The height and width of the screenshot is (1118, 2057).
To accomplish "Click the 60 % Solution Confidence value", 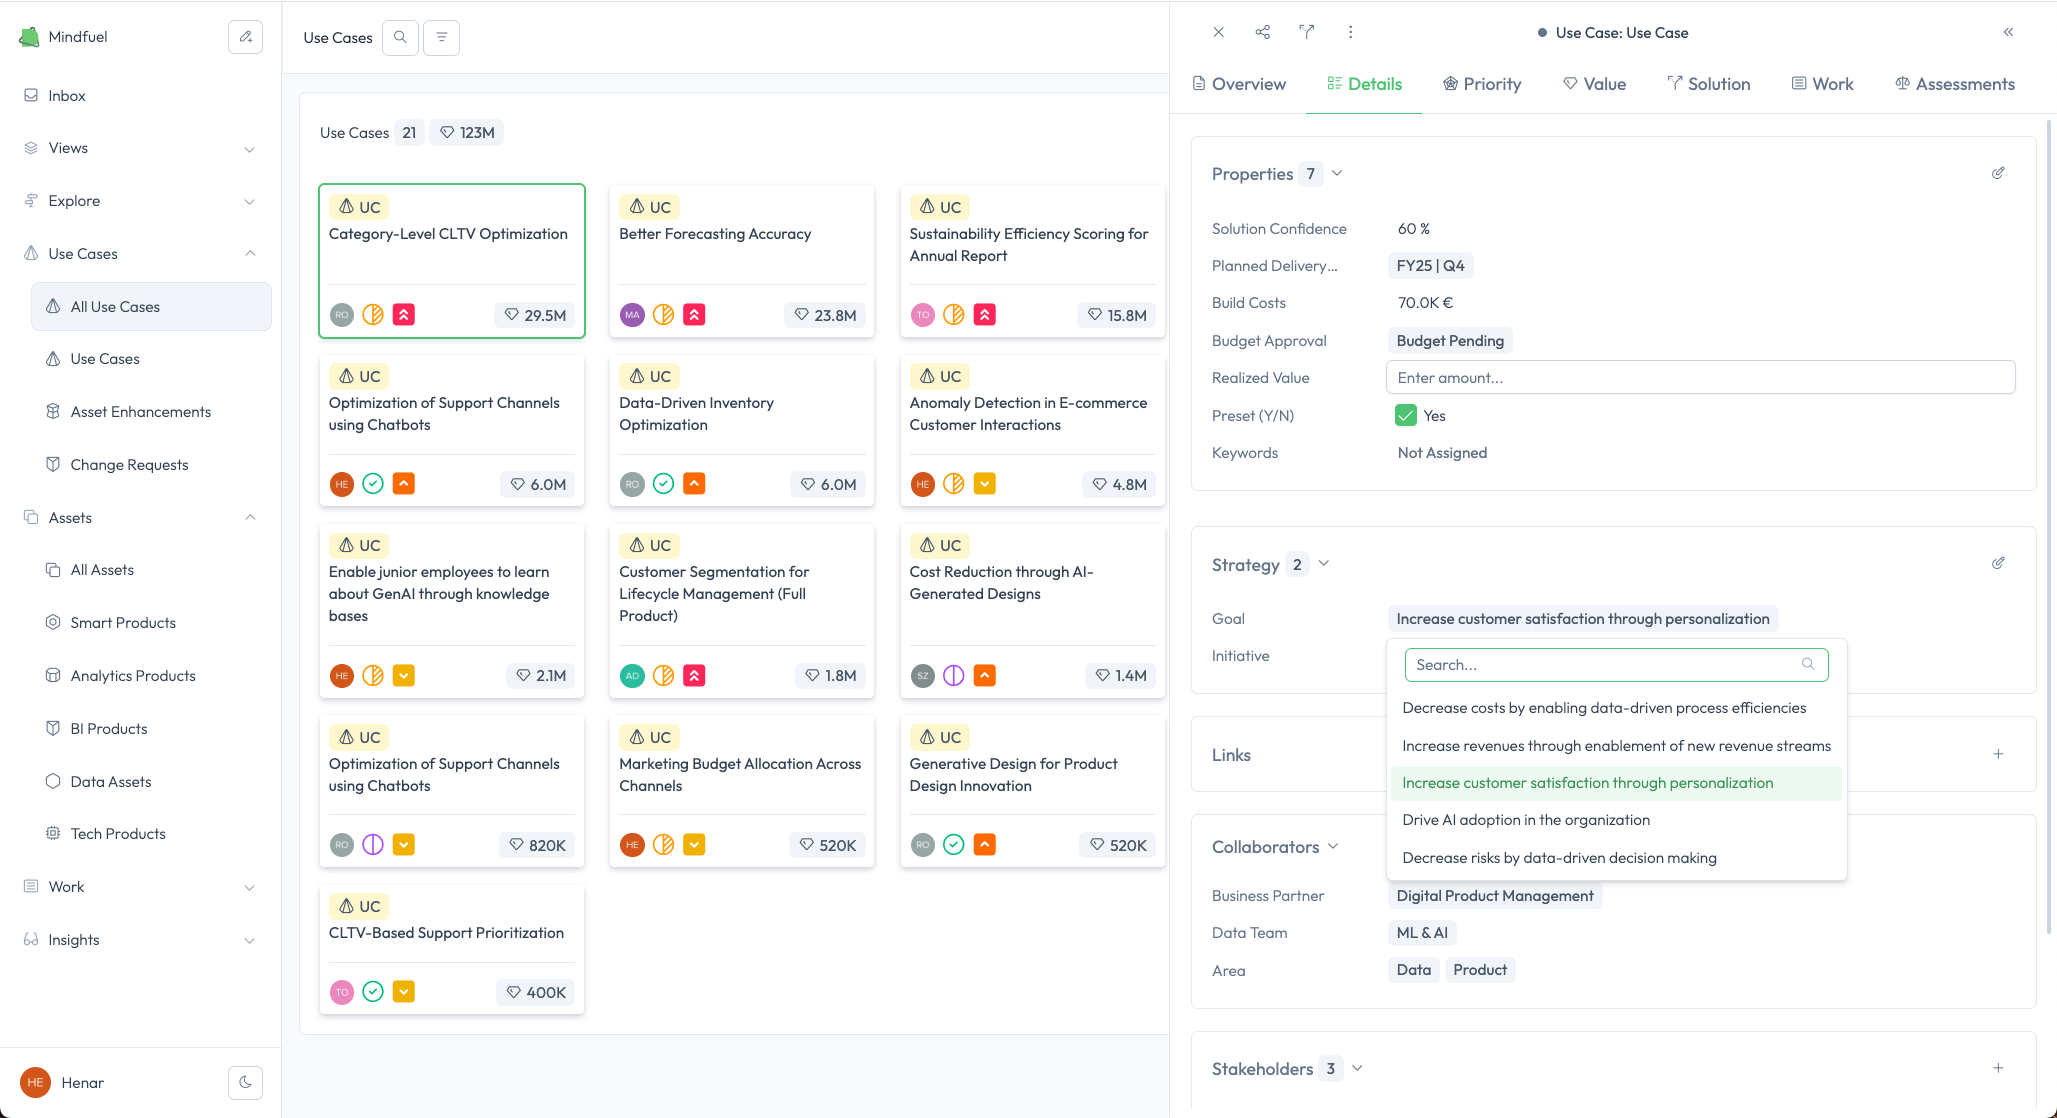I will (1414, 228).
